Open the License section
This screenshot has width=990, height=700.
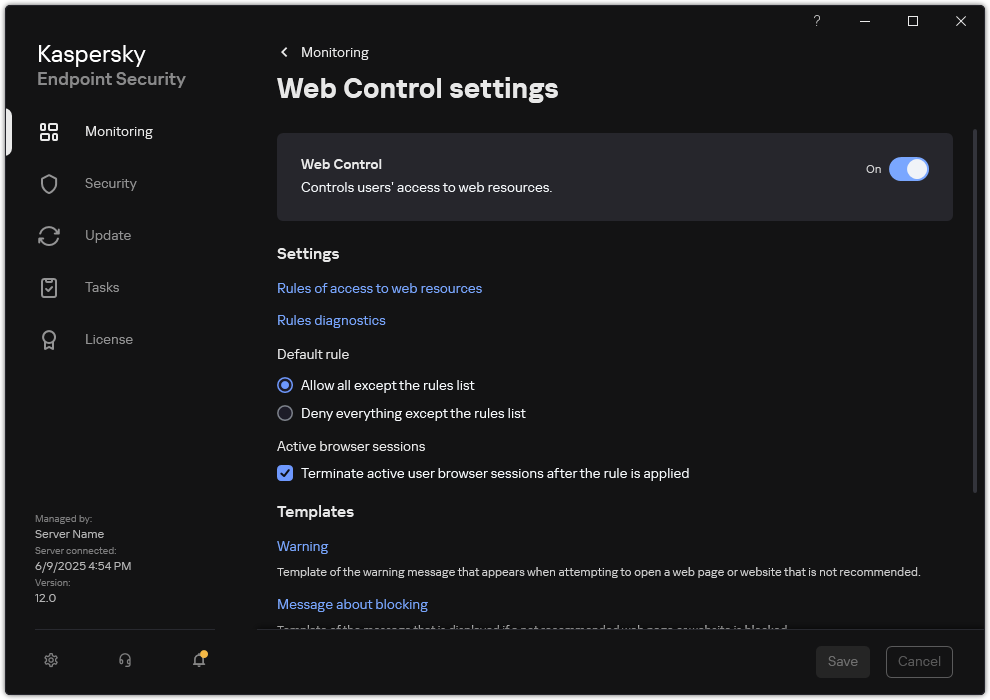point(109,339)
